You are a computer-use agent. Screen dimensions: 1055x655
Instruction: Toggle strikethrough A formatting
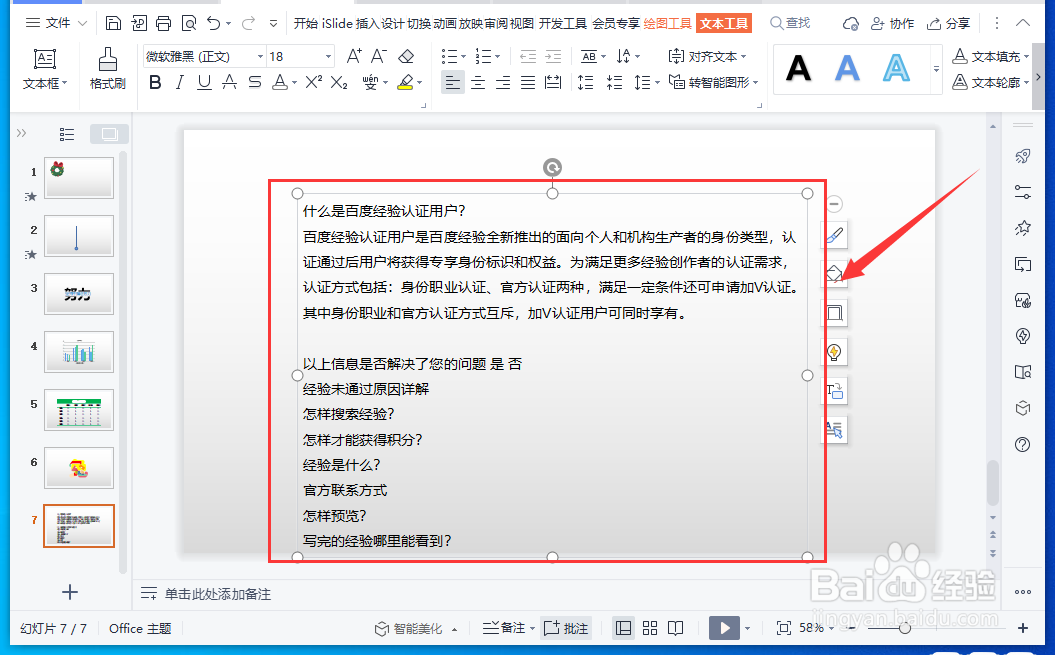coord(229,82)
